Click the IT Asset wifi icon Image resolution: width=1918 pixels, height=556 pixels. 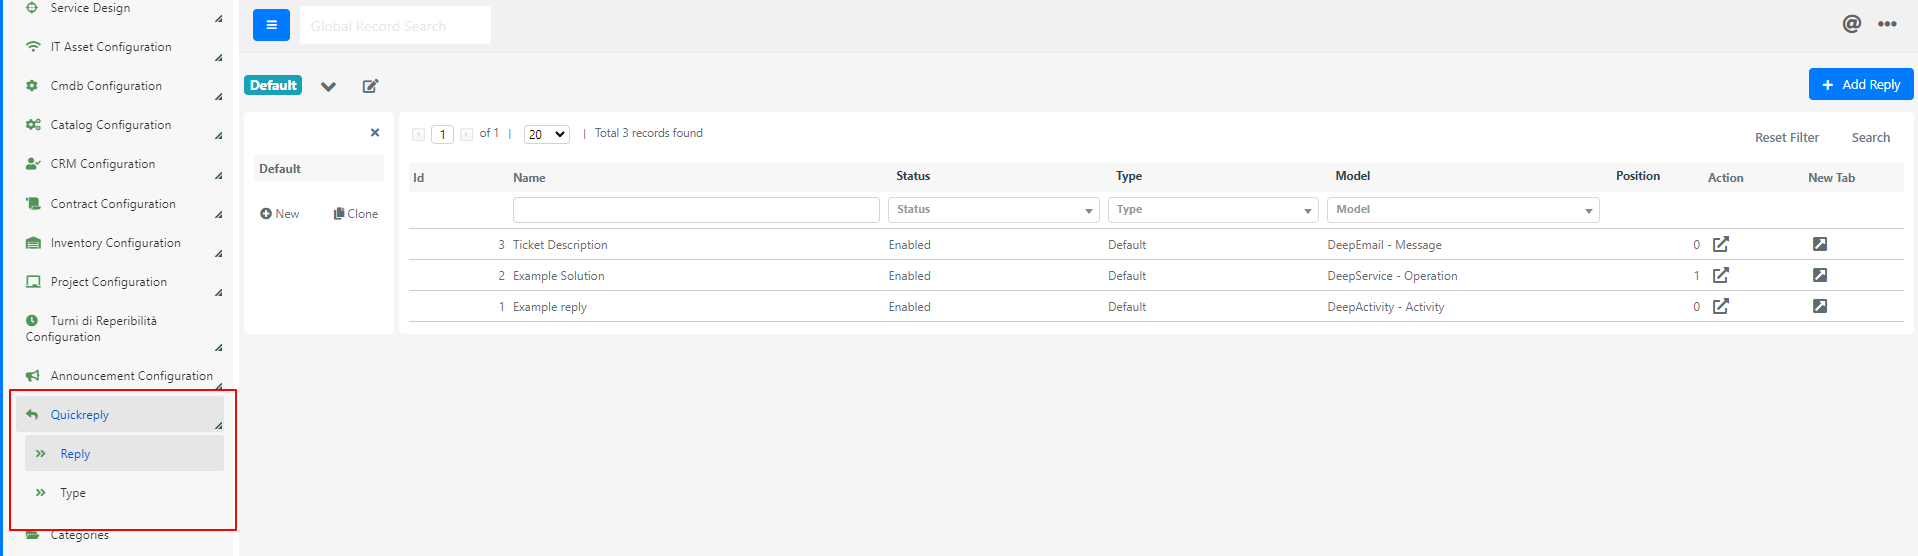pyautogui.click(x=33, y=47)
